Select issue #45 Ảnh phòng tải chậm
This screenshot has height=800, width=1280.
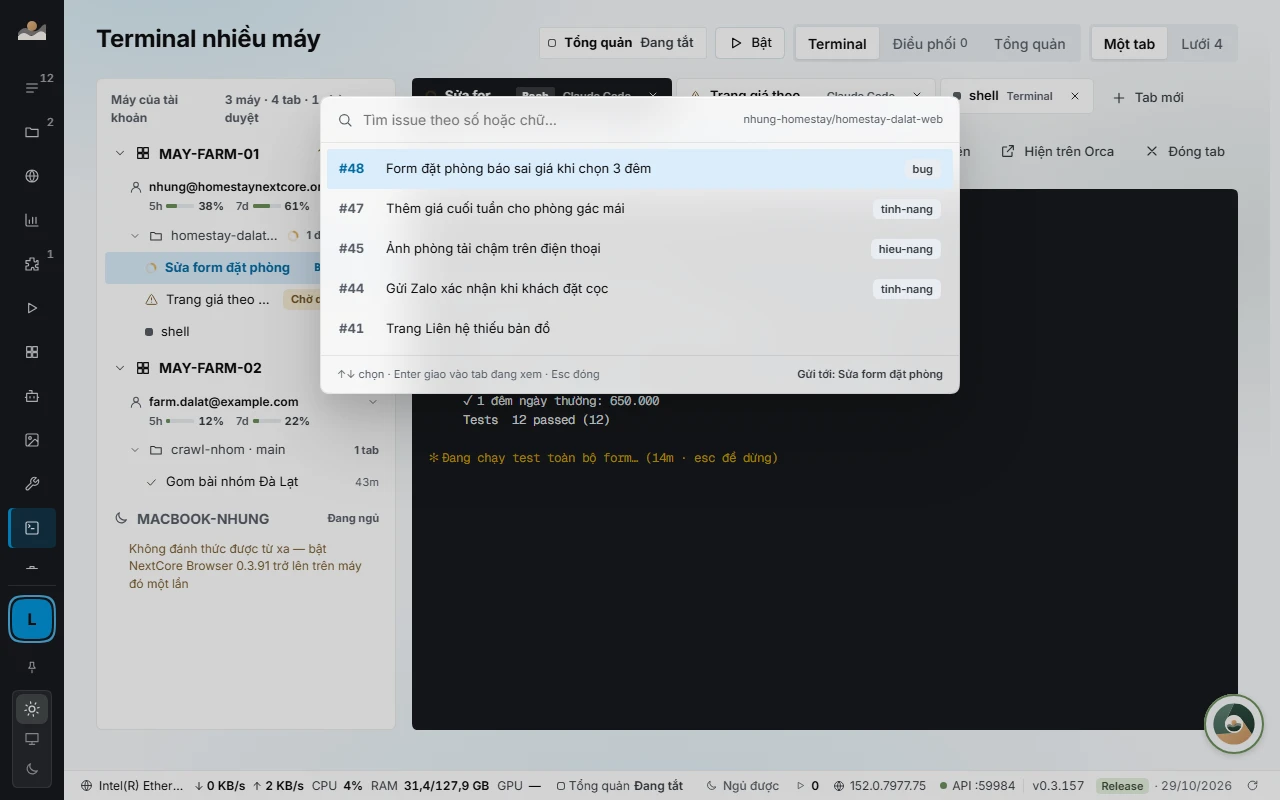coord(640,249)
